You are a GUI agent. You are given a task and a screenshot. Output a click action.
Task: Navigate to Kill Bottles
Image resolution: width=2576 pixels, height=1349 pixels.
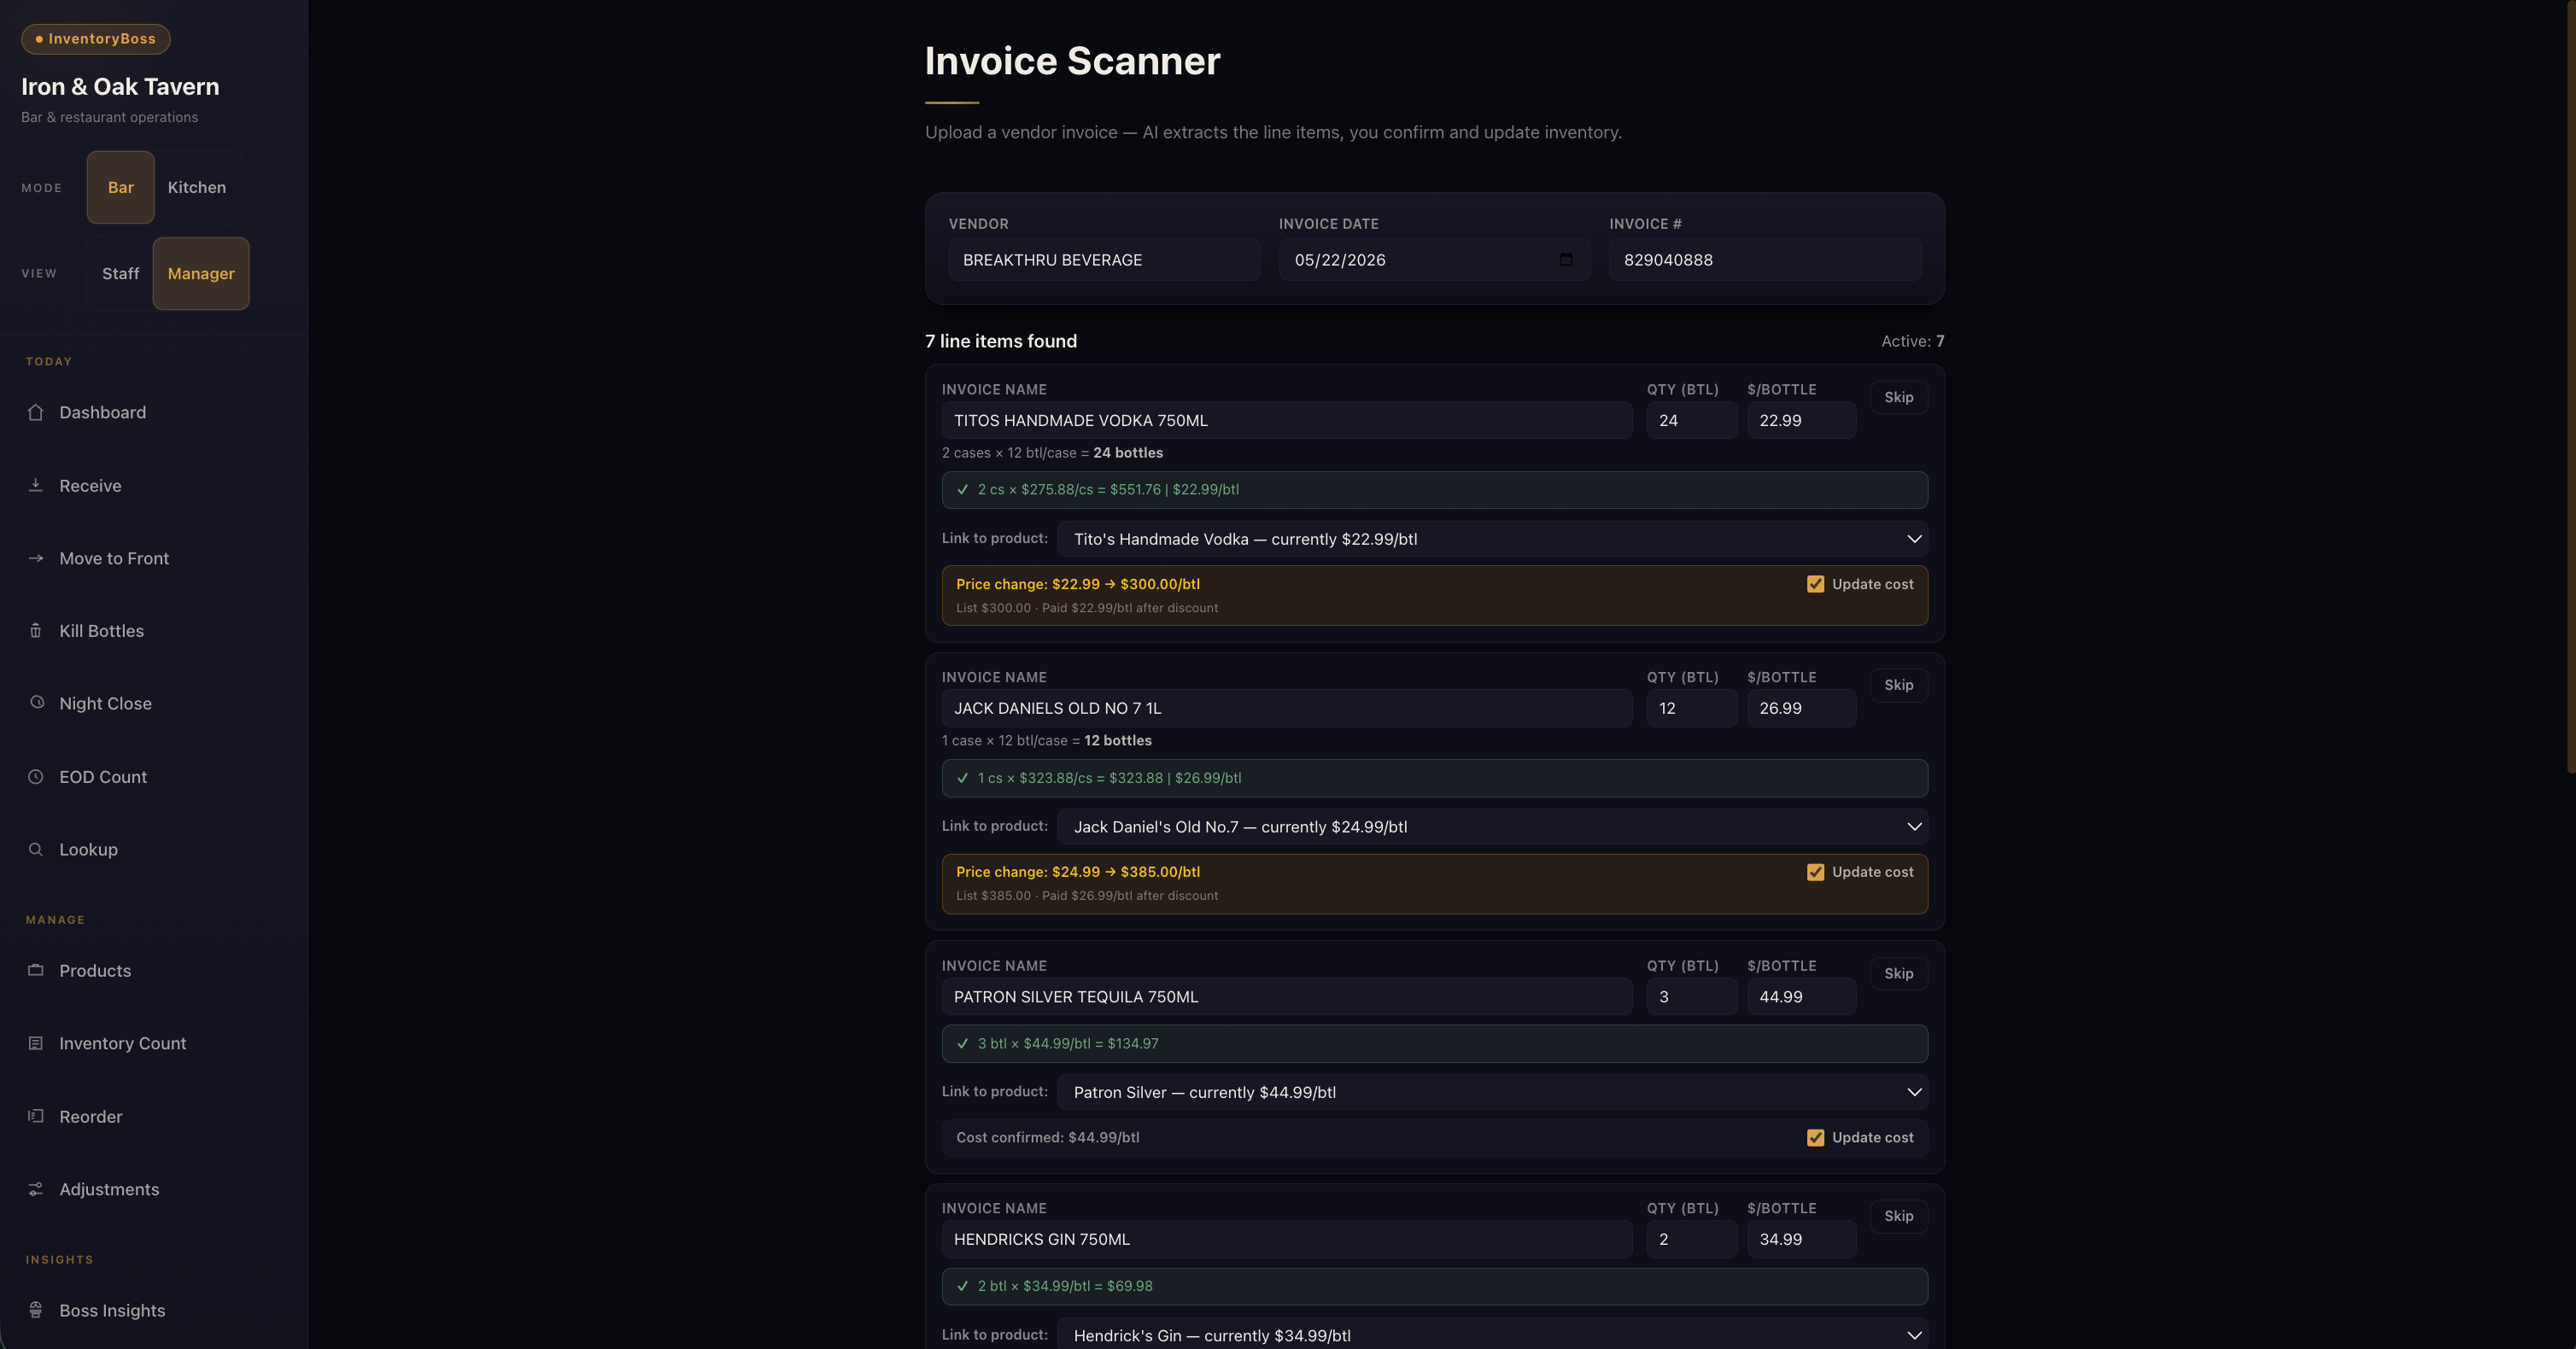click(x=154, y=631)
